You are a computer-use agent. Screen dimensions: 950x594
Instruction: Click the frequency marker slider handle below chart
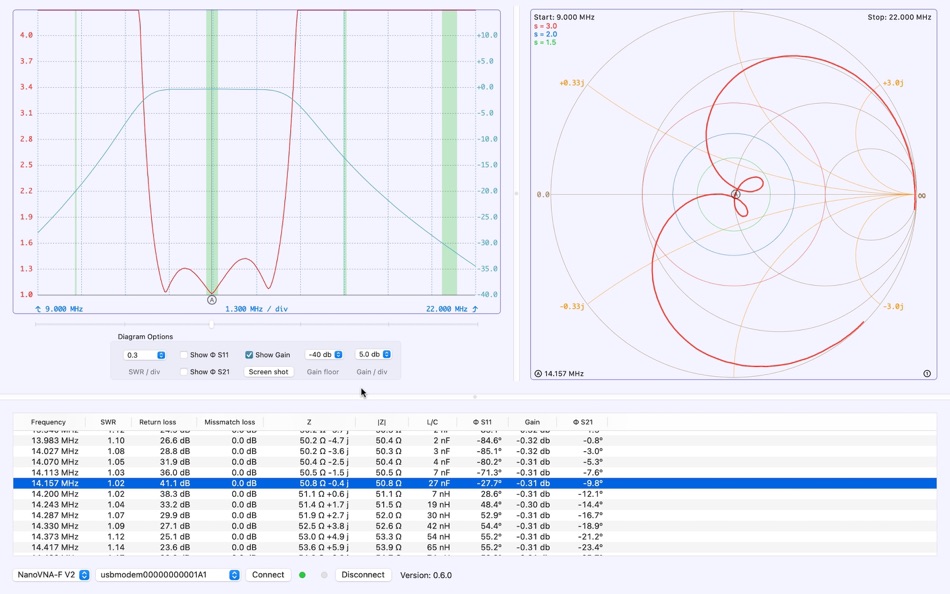pyautogui.click(x=211, y=324)
